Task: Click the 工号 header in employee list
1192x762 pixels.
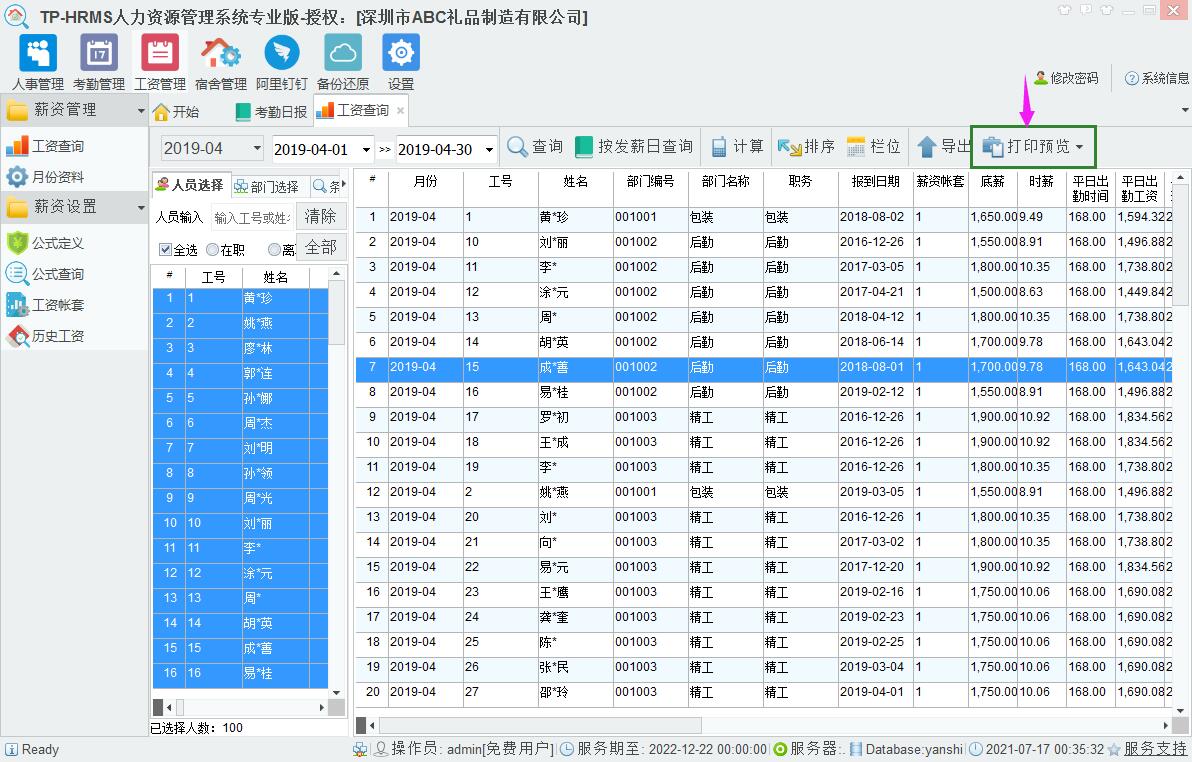Action: point(214,278)
